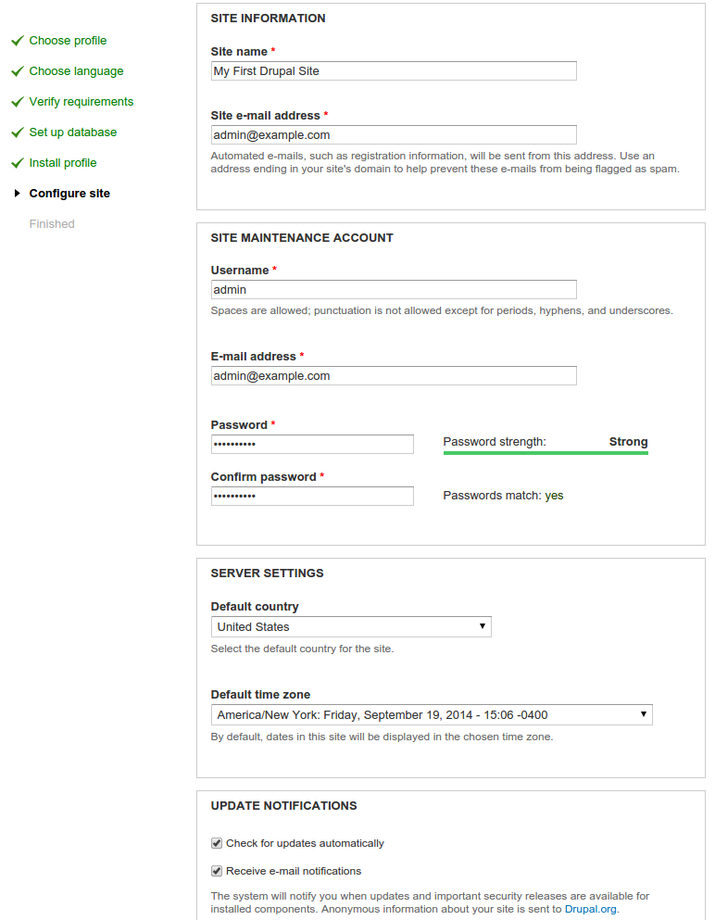715x920 pixels.
Task: Click the Password input field
Action: click(312, 444)
